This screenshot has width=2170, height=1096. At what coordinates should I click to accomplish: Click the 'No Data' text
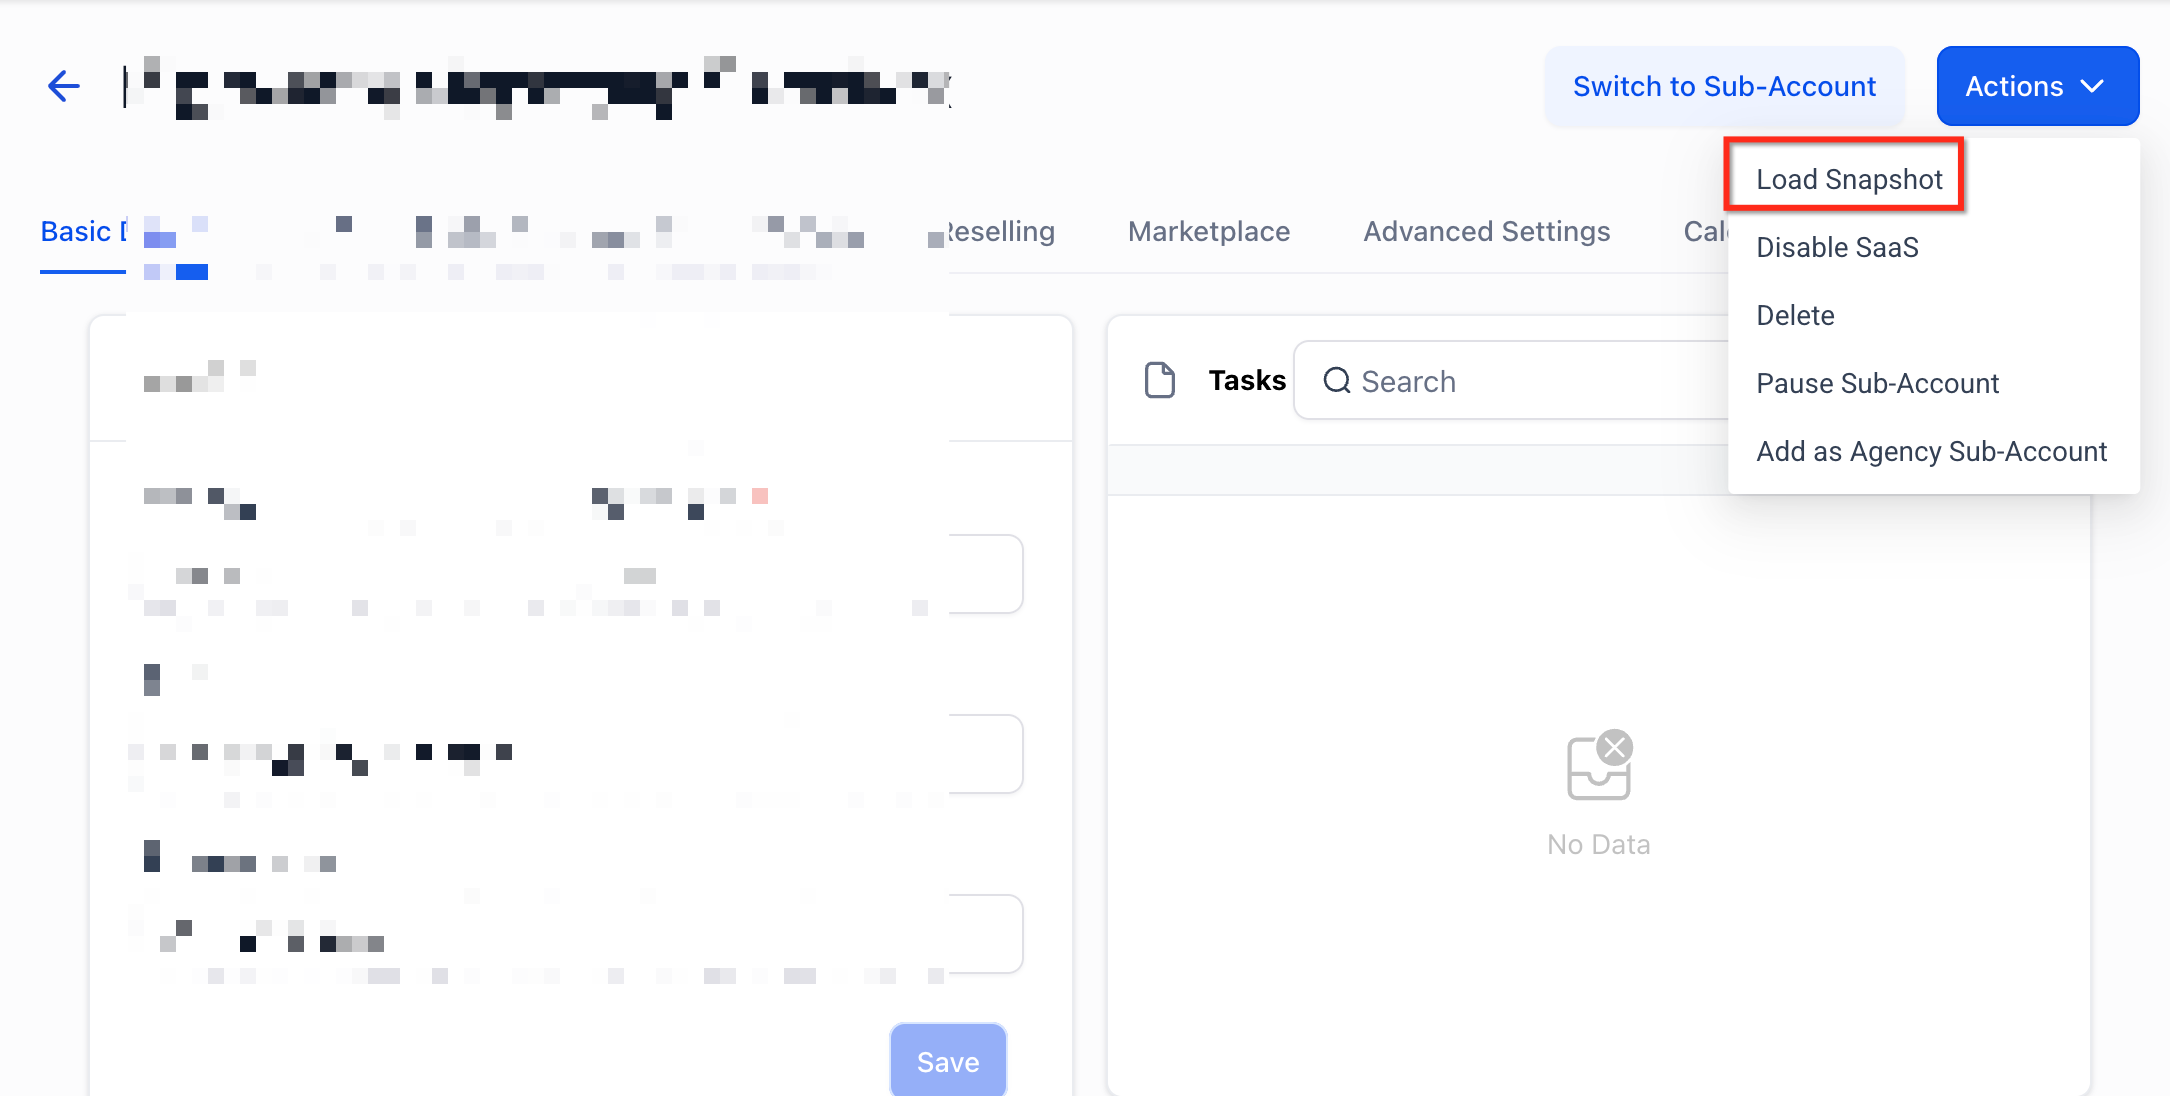coord(1598,845)
